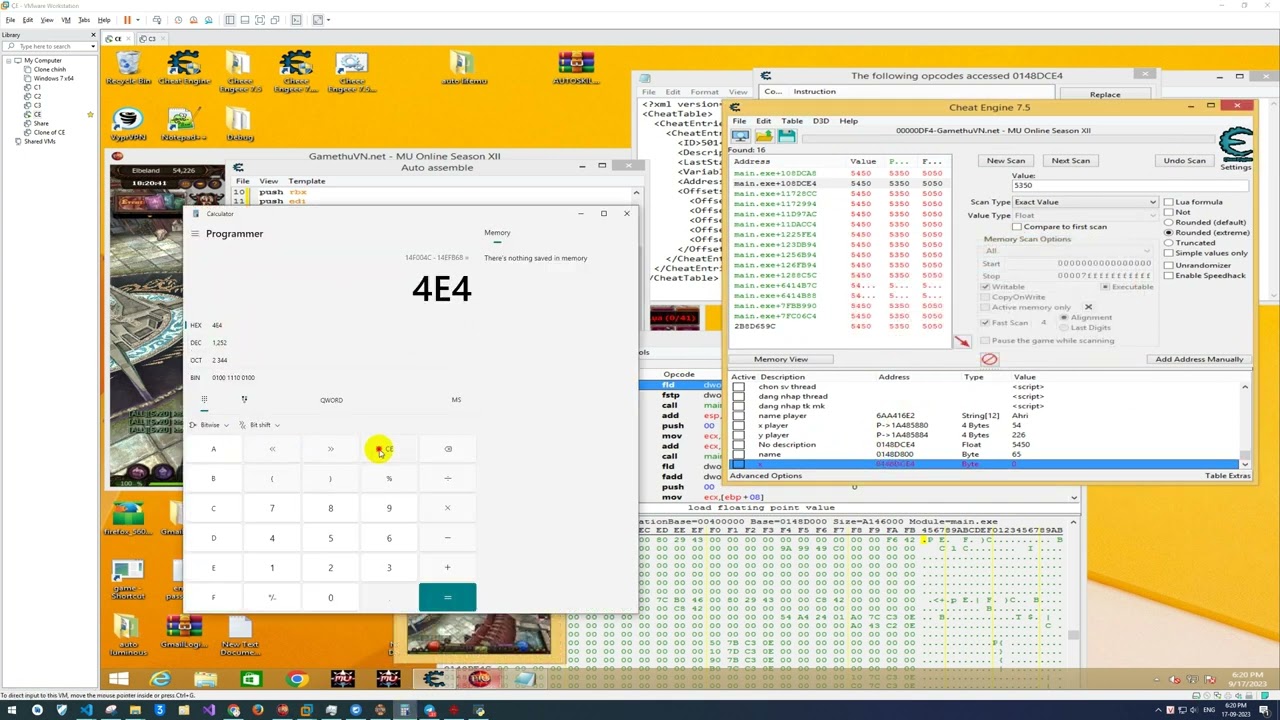Expand the Bit shift dropdown
1280x720 pixels.
(260, 425)
